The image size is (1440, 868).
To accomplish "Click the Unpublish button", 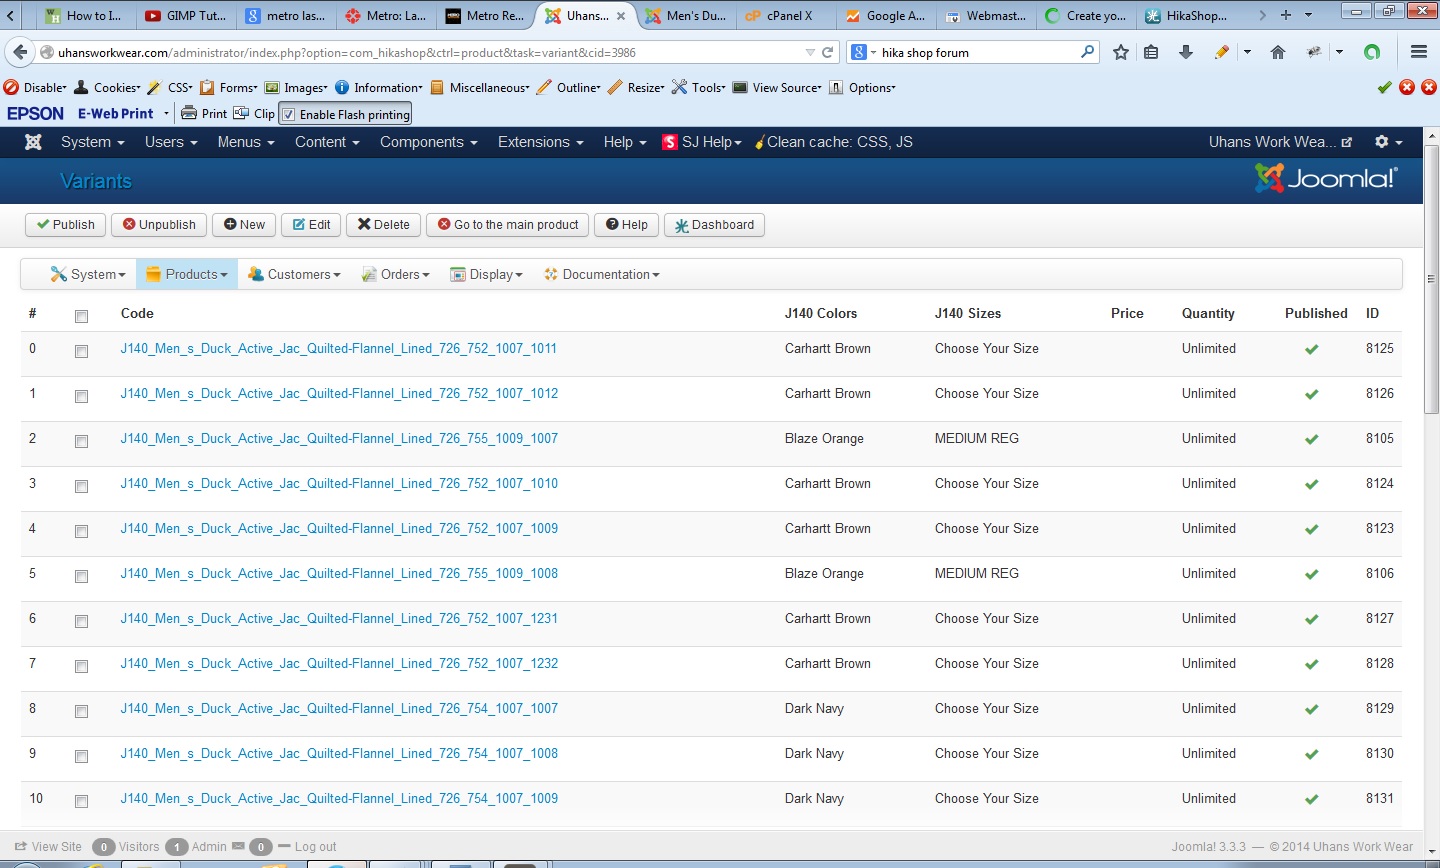I will (159, 224).
